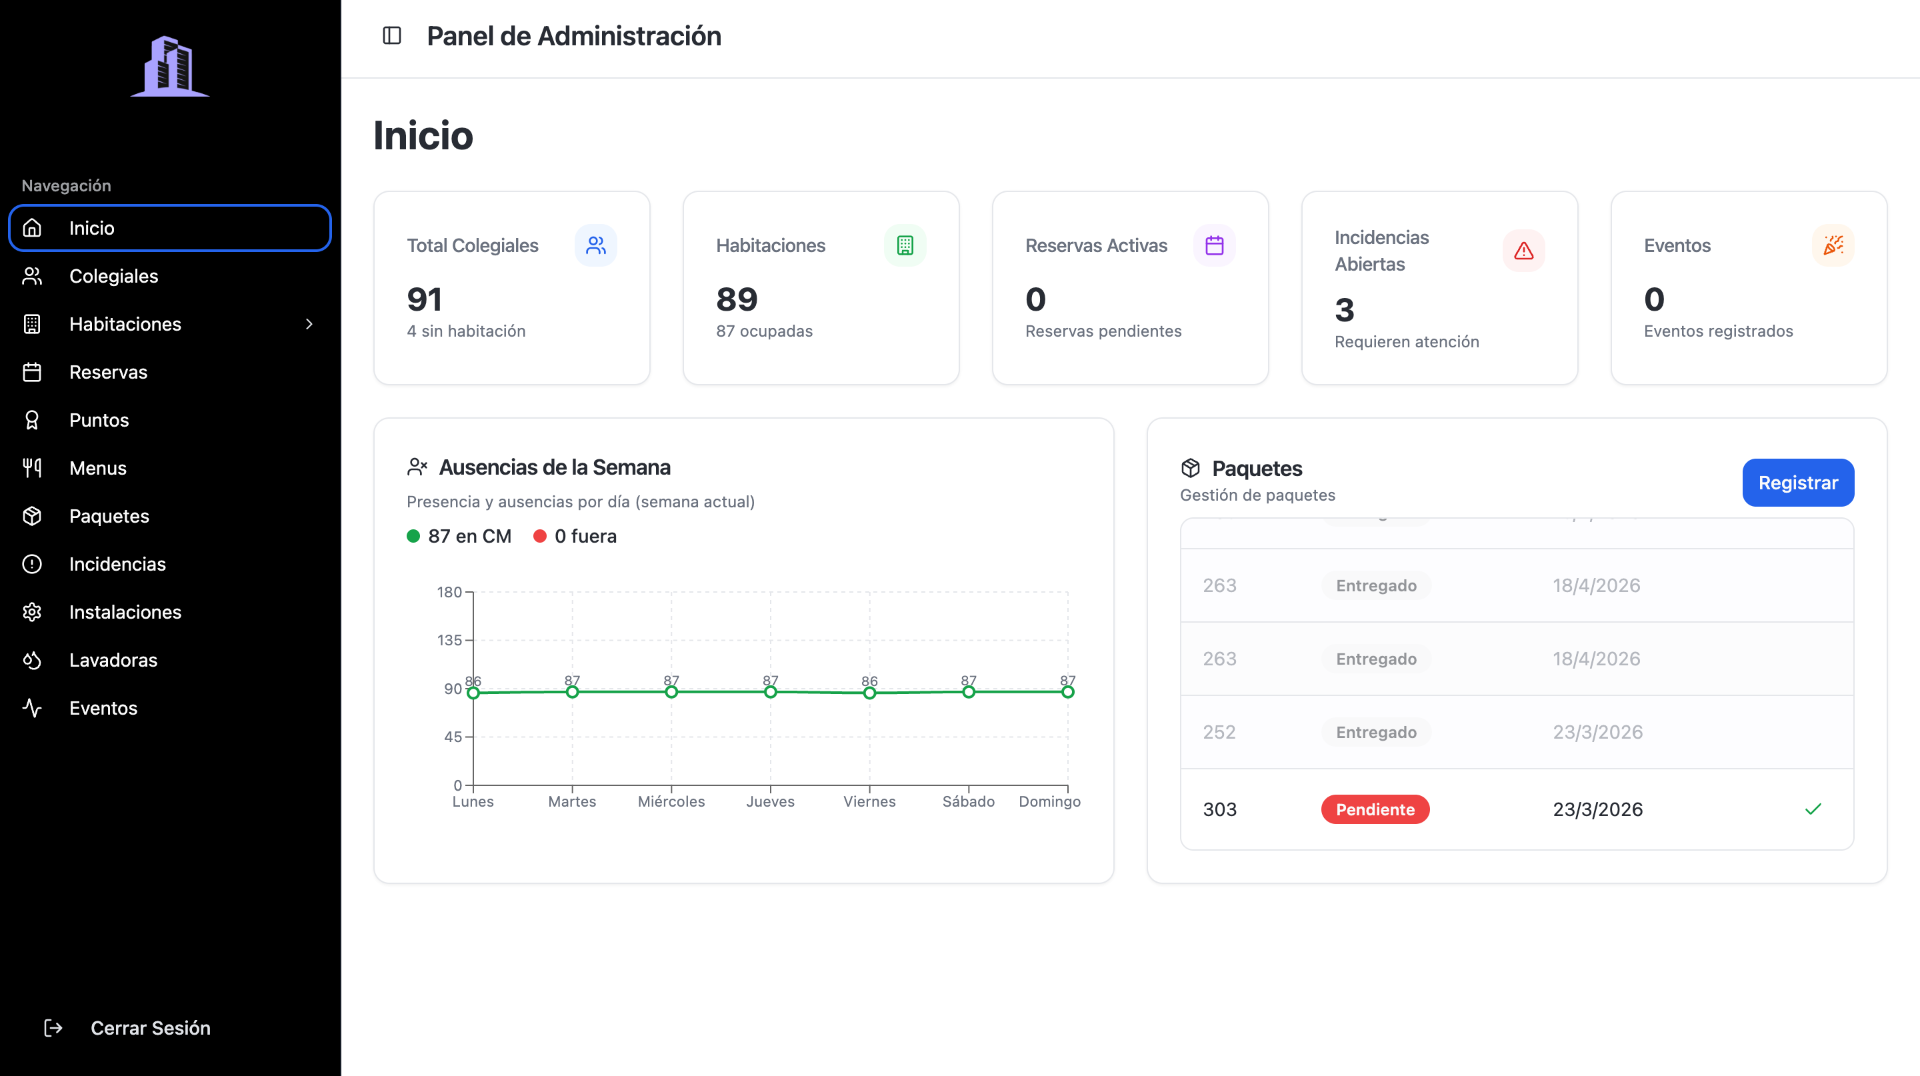Open the Total Colegiales card
This screenshot has height=1076, width=1920.
512,288
